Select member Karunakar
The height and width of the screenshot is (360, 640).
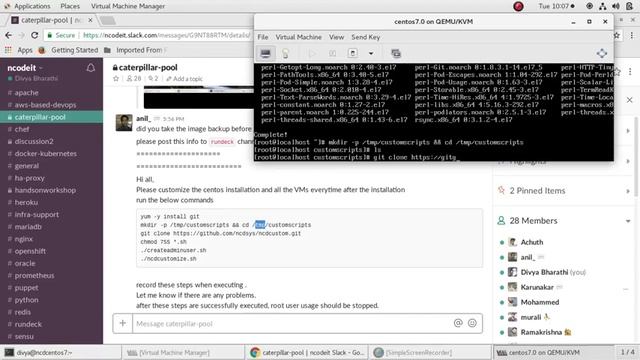tap(537, 287)
